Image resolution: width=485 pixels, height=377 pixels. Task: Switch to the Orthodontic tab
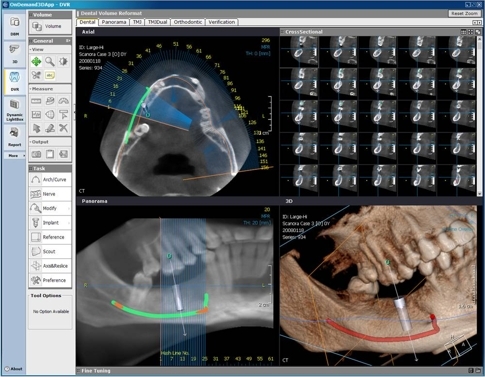pyautogui.click(x=188, y=22)
